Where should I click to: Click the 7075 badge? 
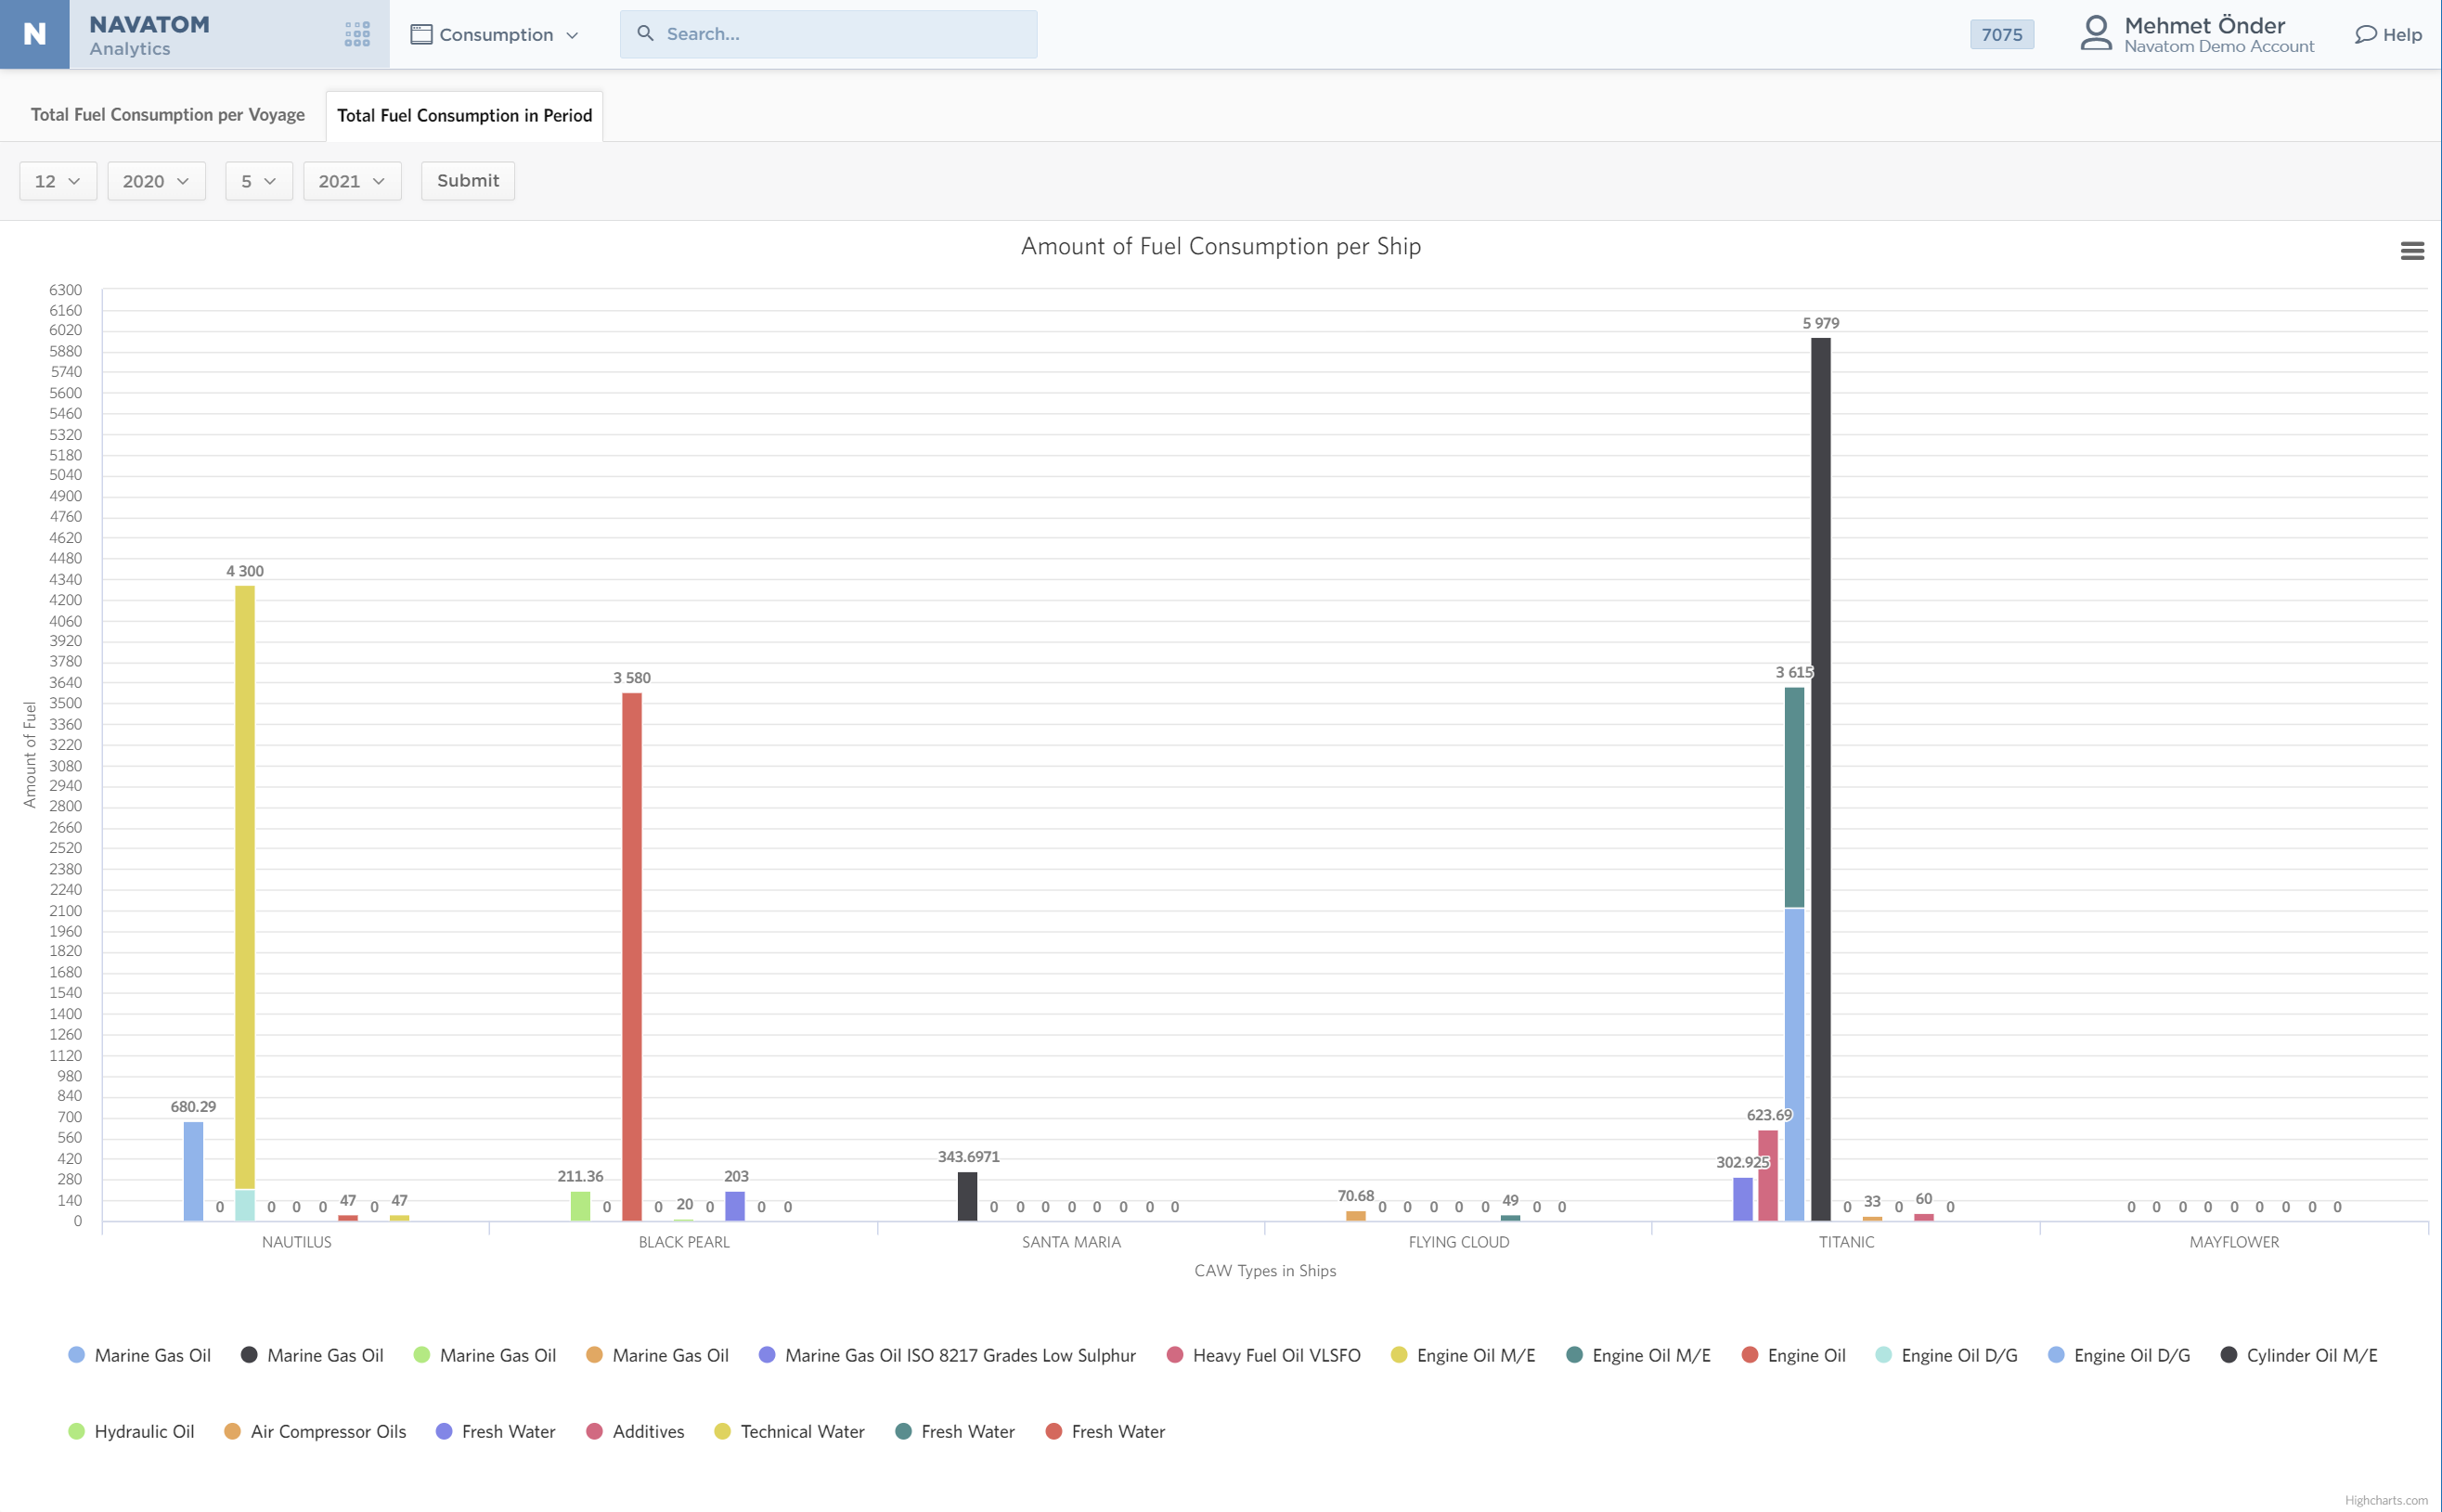pos(2001,35)
